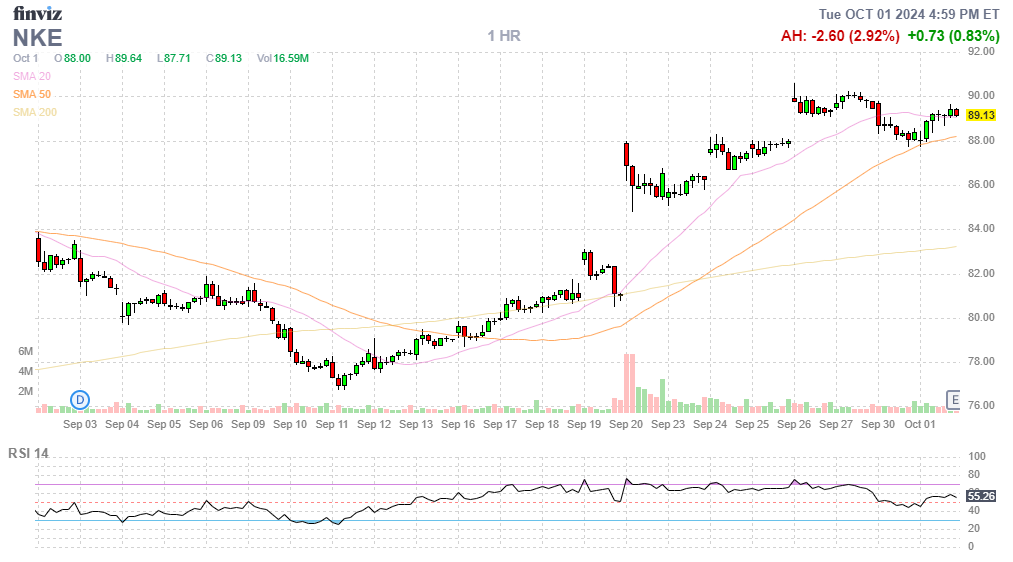Open the 1 HR timeframe selector
The height and width of the screenshot is (562, 1013).
[x=504, y=36]
